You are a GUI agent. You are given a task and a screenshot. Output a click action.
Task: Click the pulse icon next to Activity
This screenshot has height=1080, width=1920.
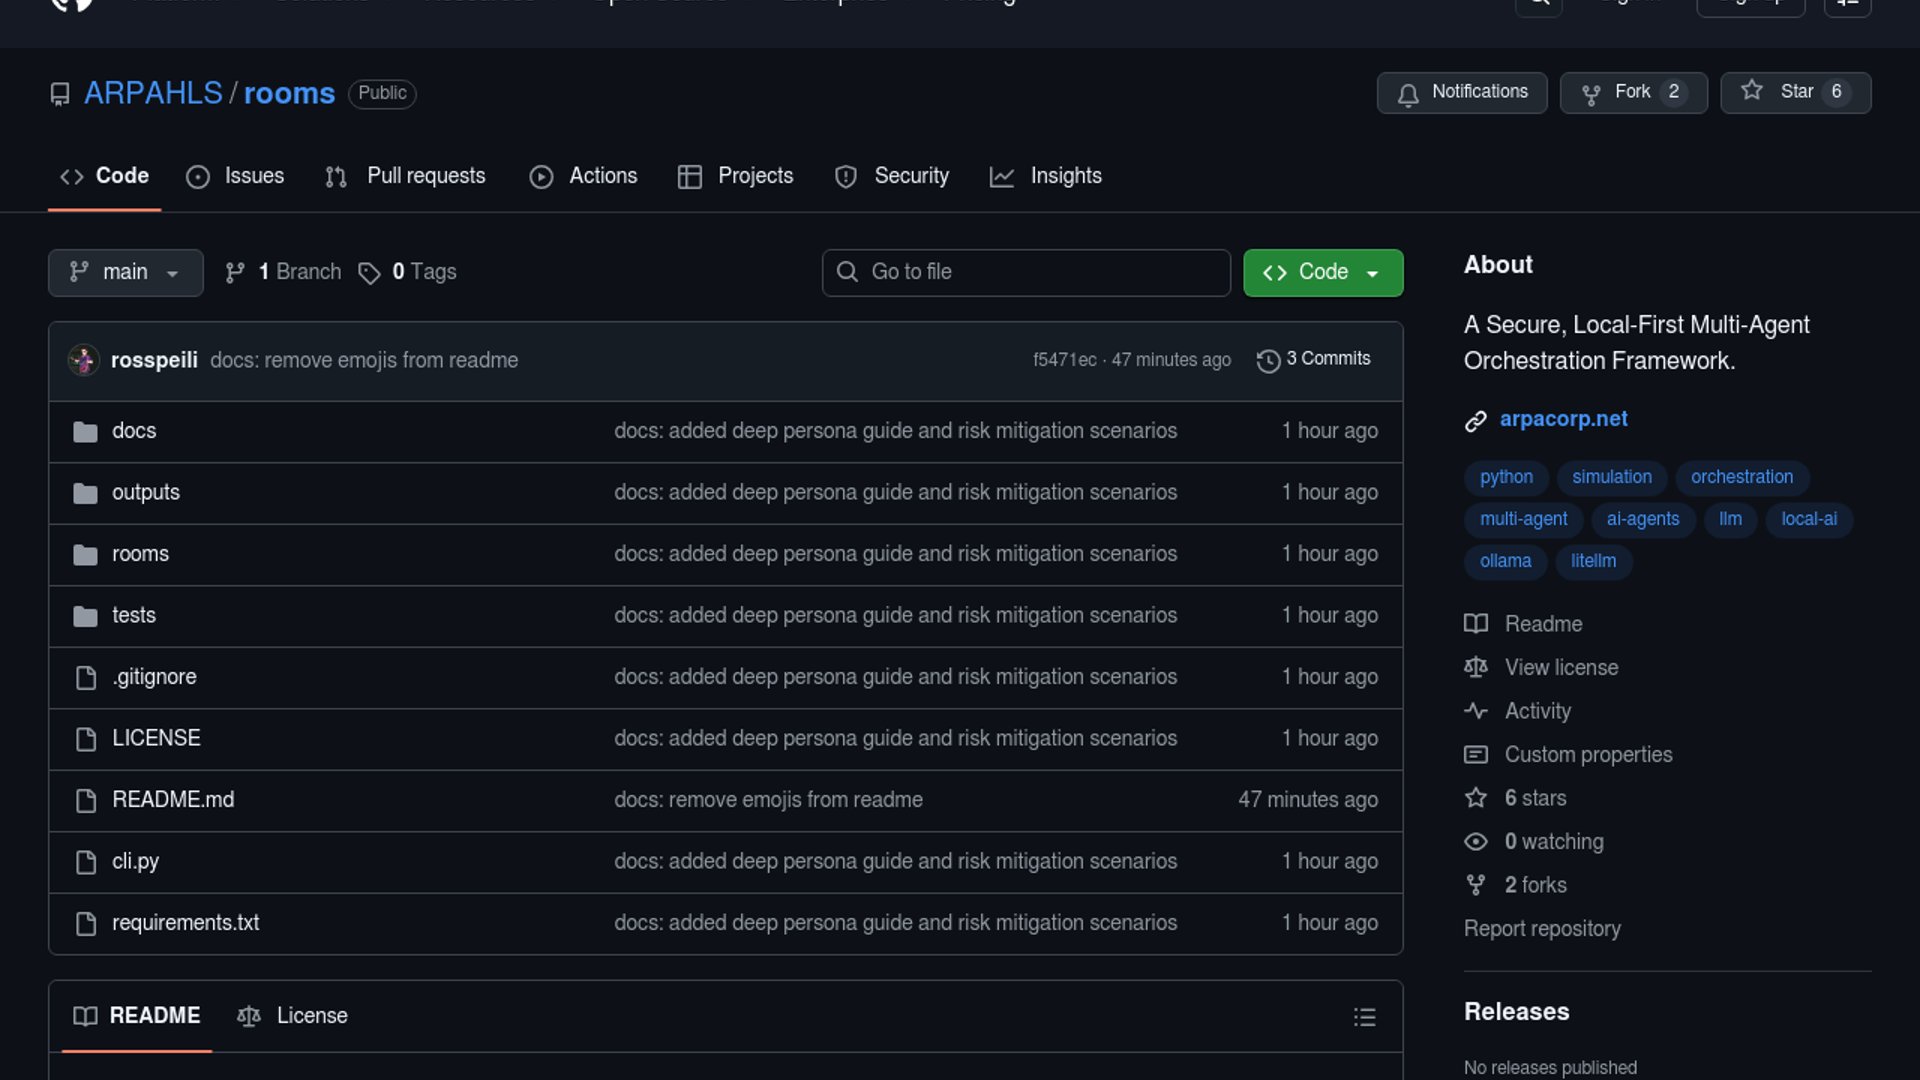coord(1475,711)
